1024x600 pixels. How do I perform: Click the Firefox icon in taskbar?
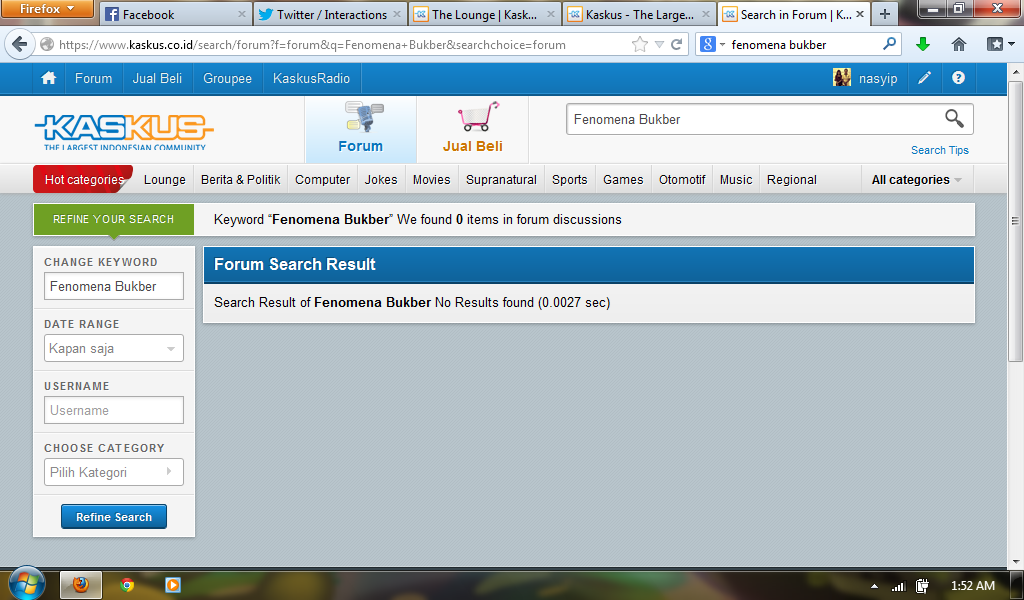pos(81,584)
